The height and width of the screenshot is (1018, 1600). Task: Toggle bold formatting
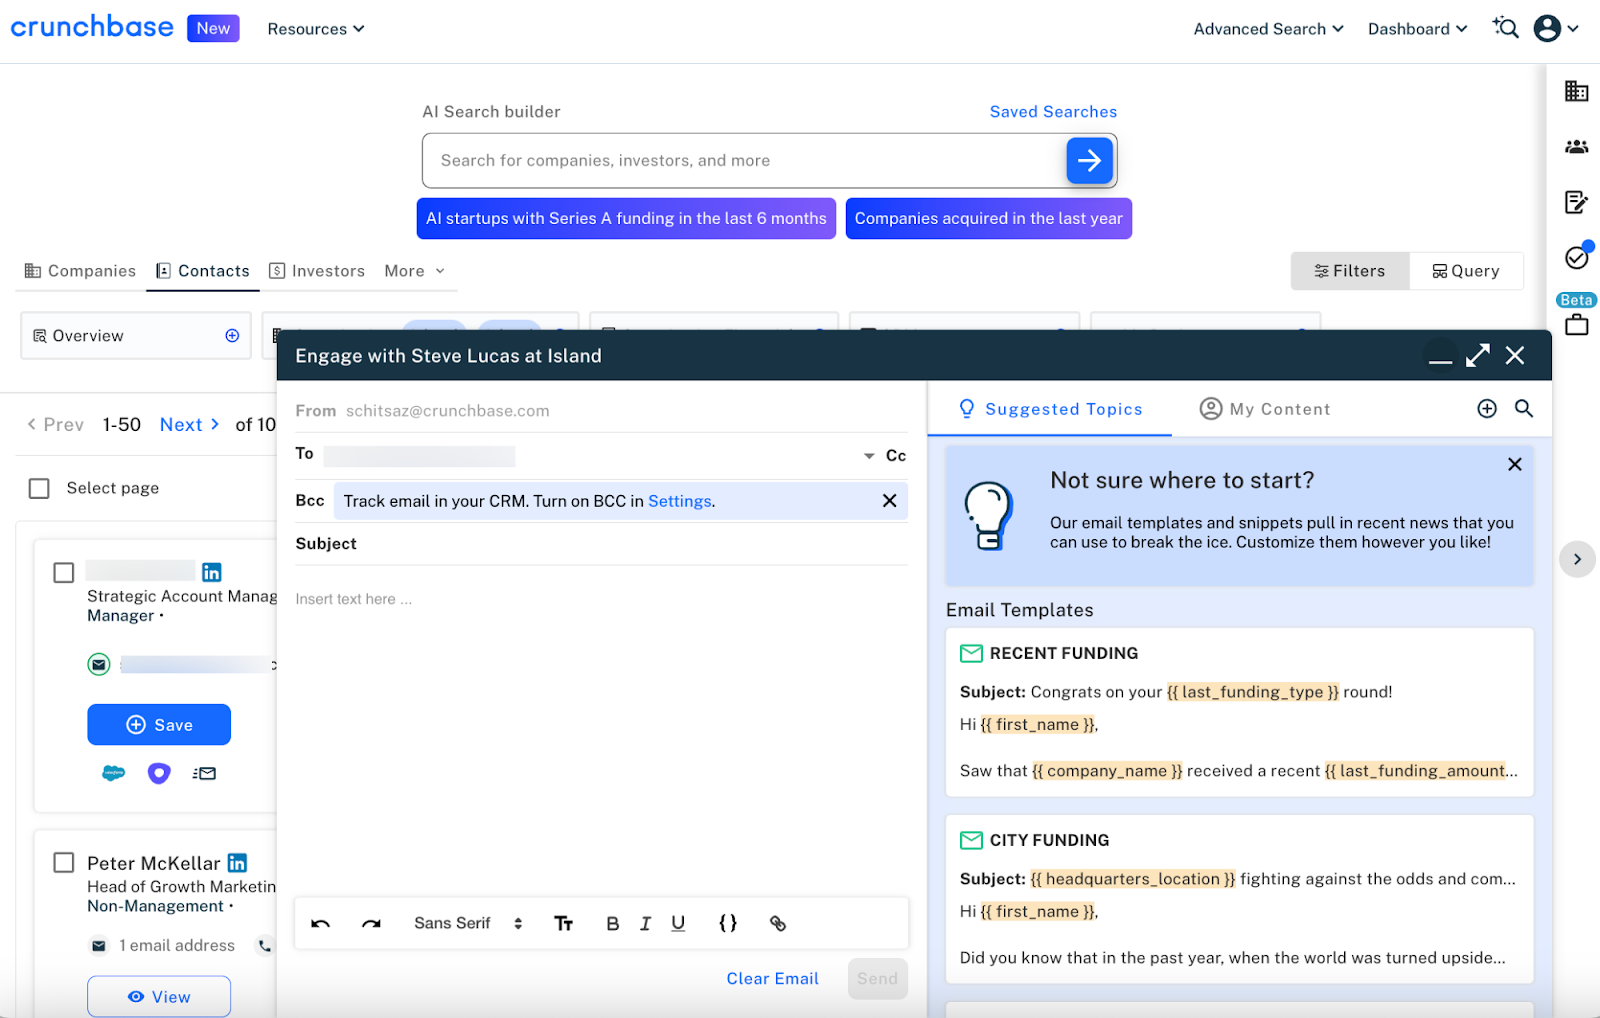coord(613,924)
